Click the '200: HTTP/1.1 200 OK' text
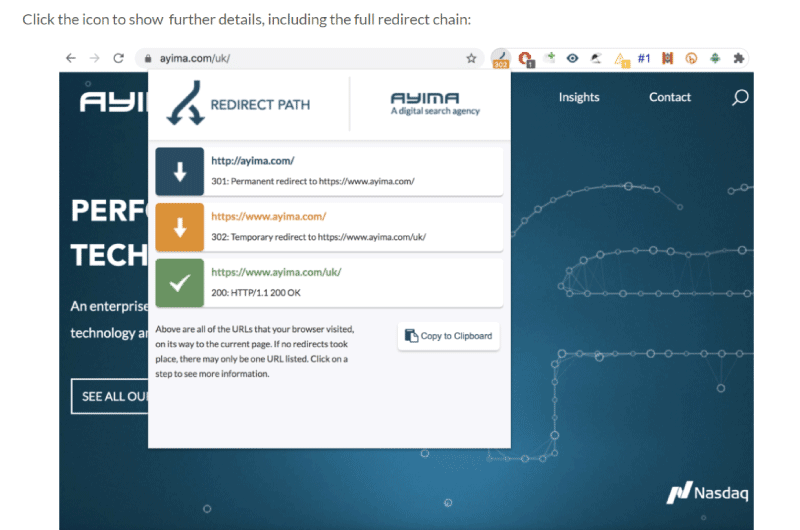Screen dimensions: 800x530 coord(256,293)
